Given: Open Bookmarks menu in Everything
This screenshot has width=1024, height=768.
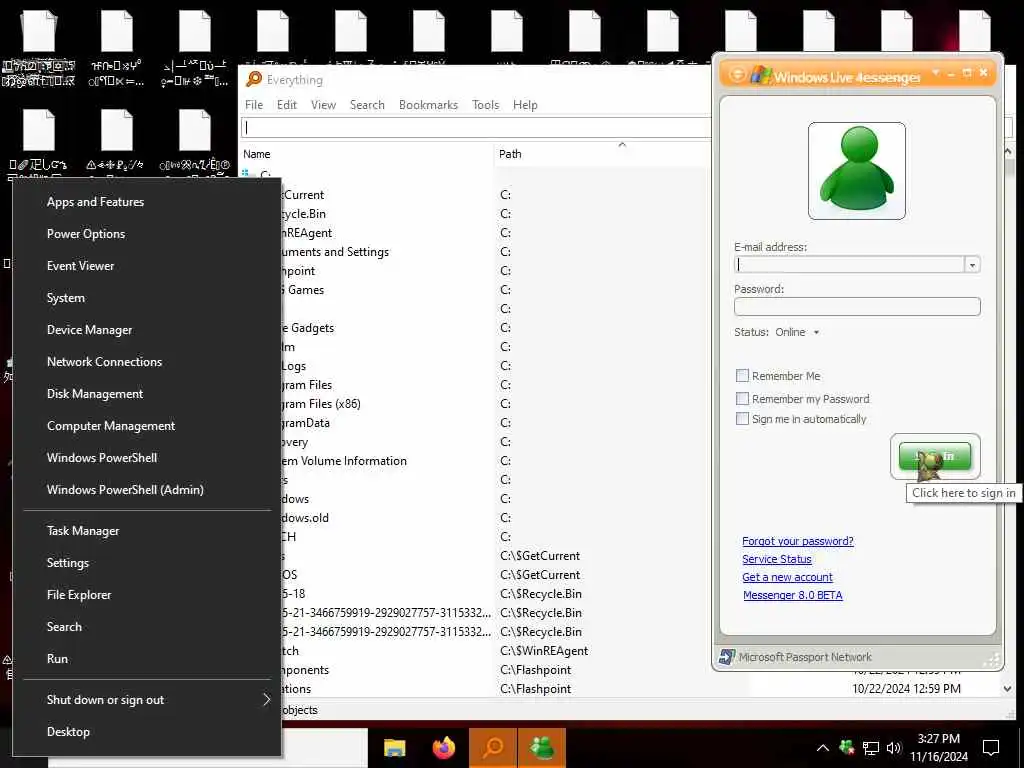Looking at the screenshot, I should point(428,104).
